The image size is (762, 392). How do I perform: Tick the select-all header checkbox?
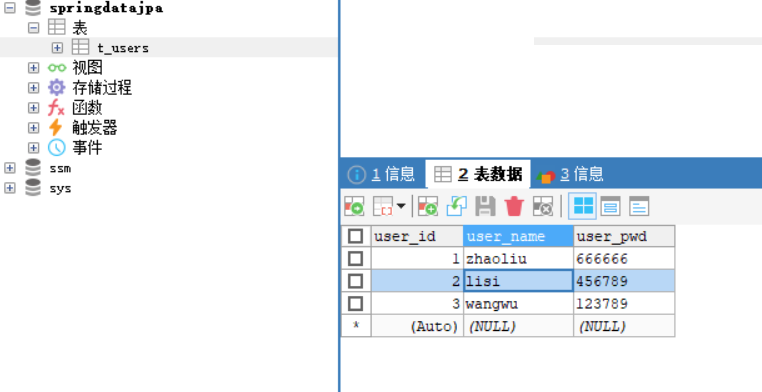(356, 237)
